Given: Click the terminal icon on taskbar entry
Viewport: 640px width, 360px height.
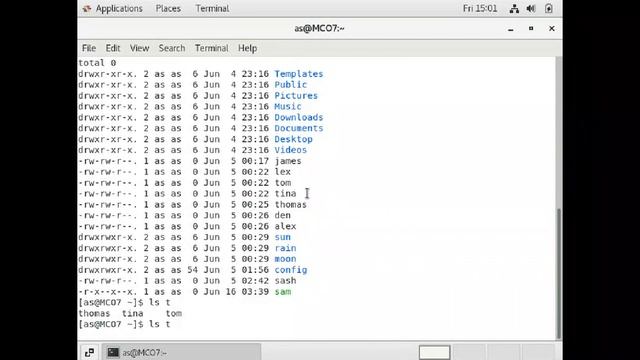Looking at the screenshot, I should 113,352.
